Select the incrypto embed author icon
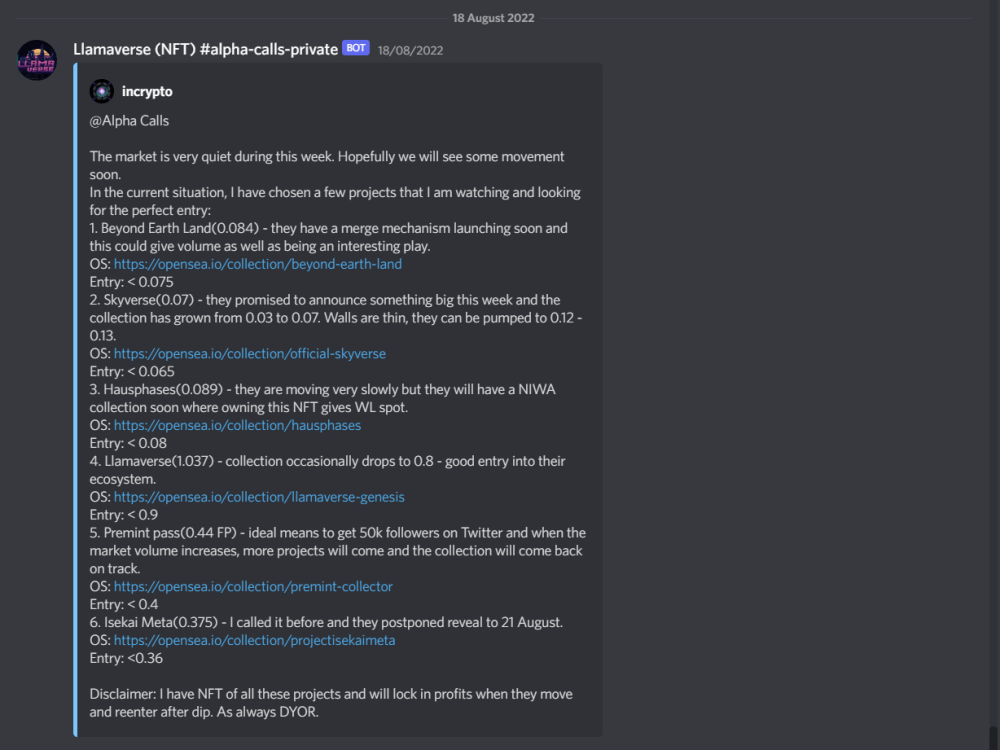The height and width of the screenshot is (750, 1000). pos(101,91)
